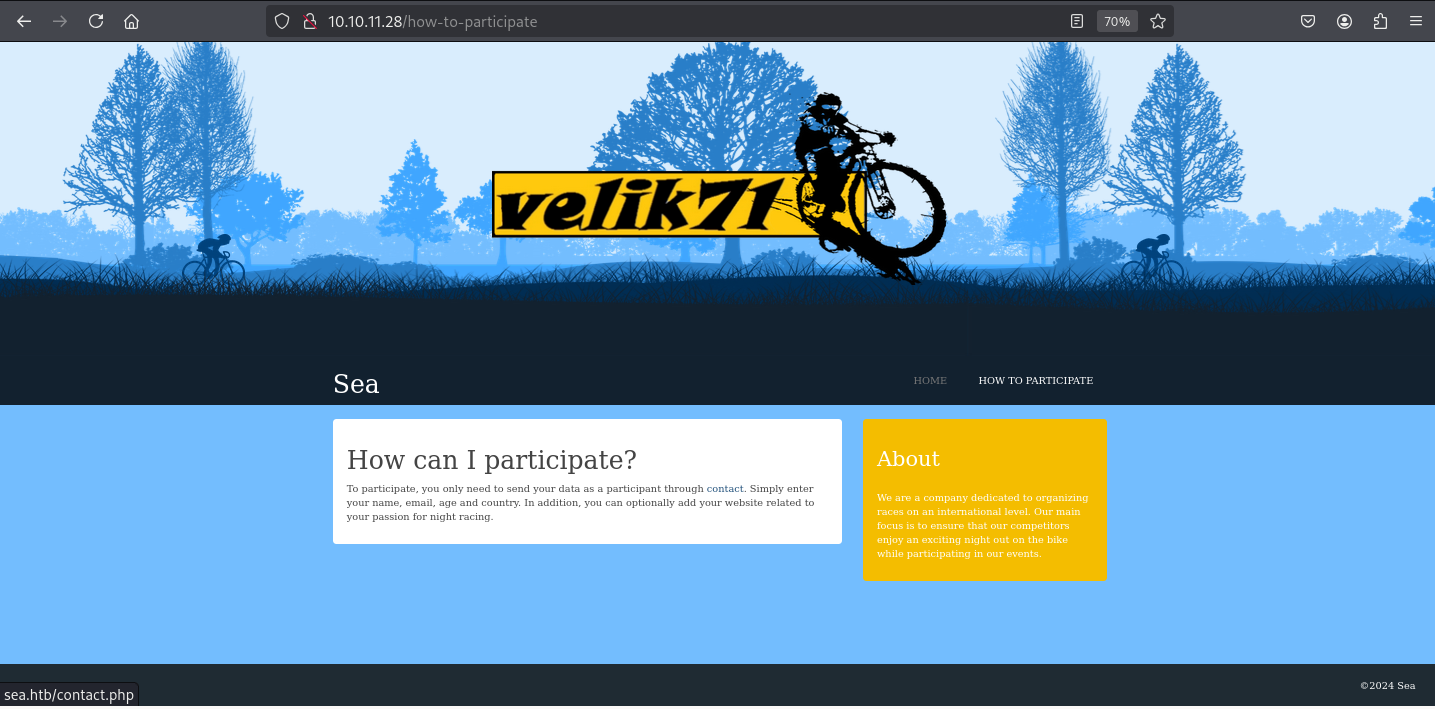Click the Sea site title
Image resolution: width=1435 pixels, height=709 pixels.
(x=356, y=384)
